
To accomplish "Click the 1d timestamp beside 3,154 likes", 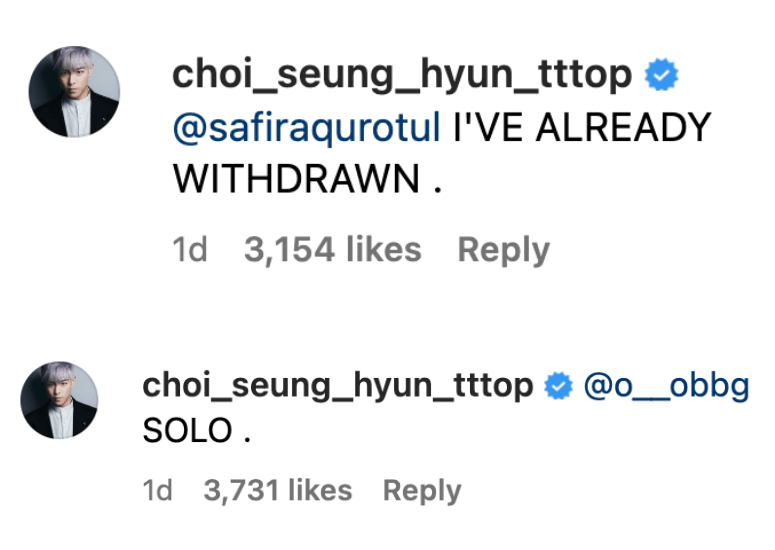I will pos(189,250).
